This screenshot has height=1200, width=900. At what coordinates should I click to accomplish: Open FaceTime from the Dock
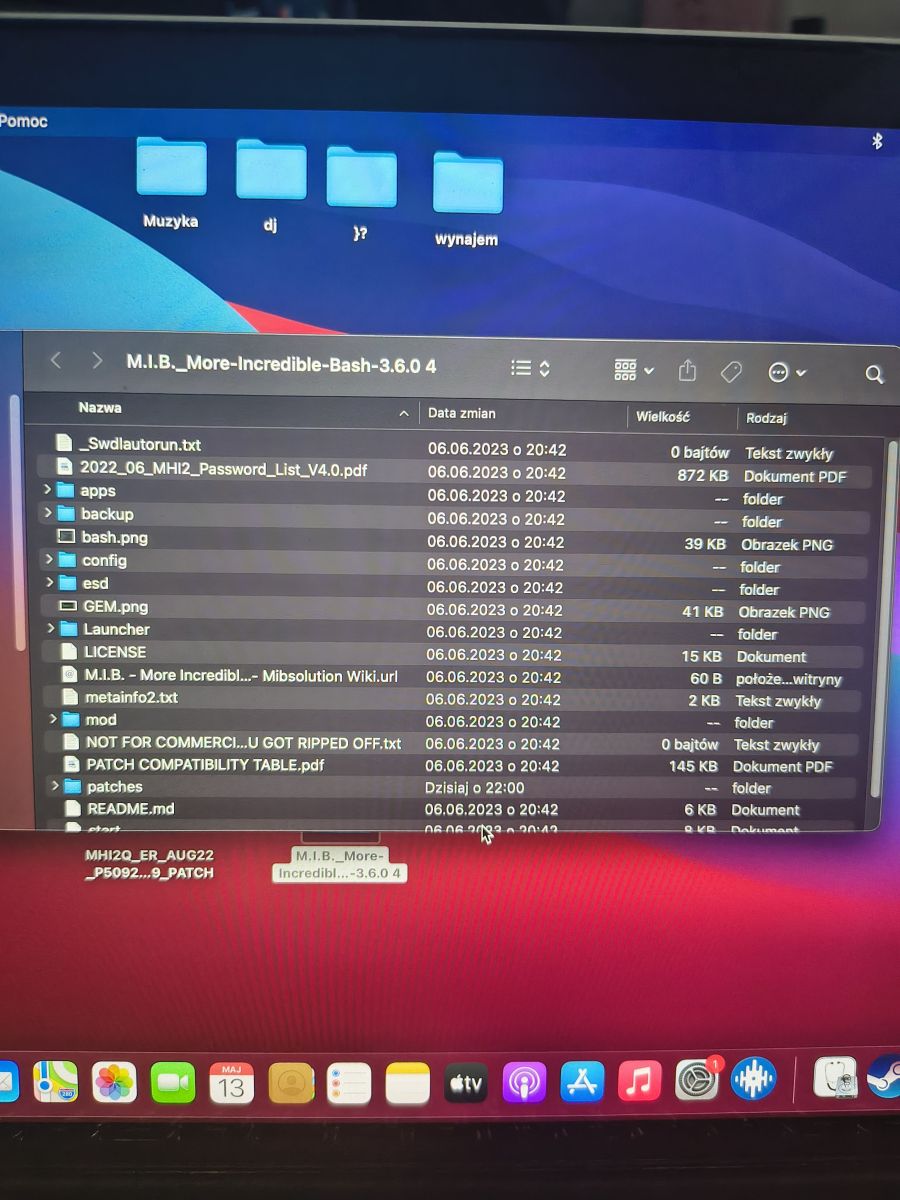coord(173,1083)
